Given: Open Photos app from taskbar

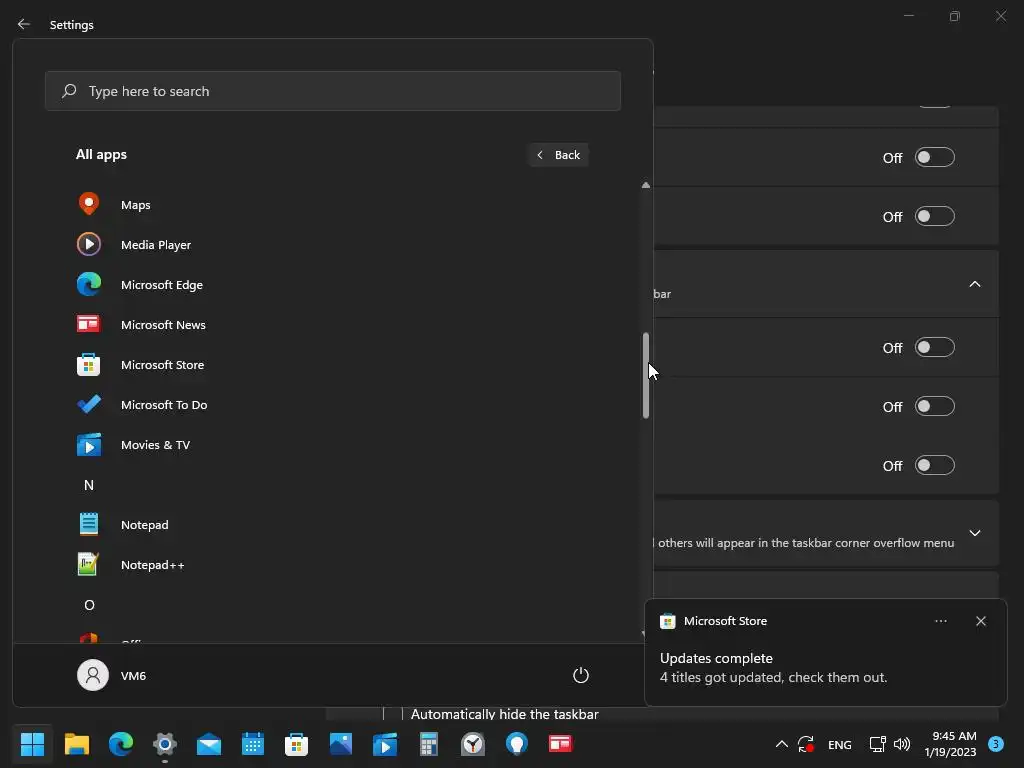Looking at the screenshot, I should (341, 744).
